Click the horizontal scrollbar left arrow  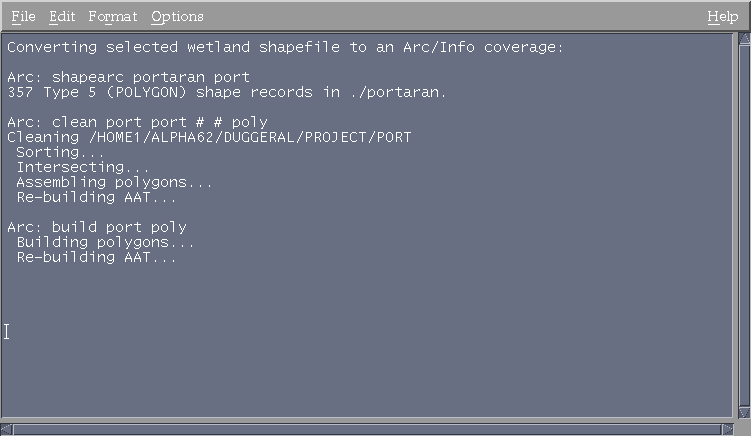8,429
